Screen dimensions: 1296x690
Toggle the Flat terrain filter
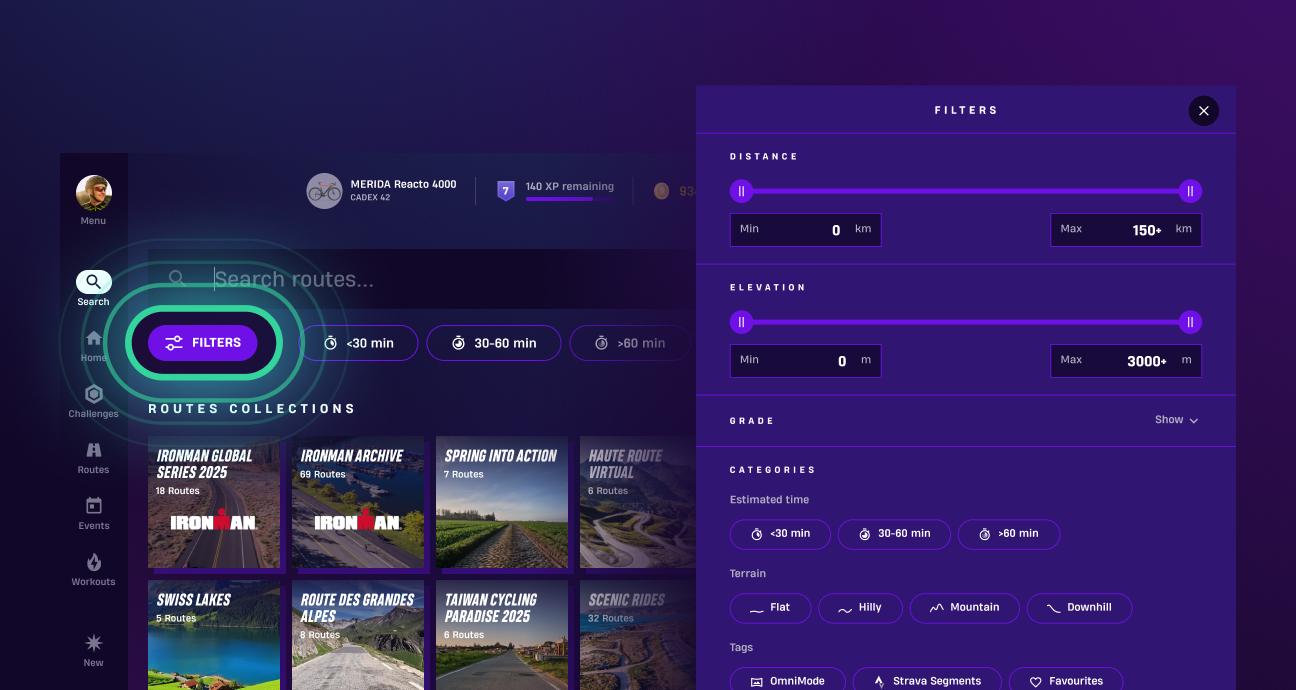coord(770,607)
